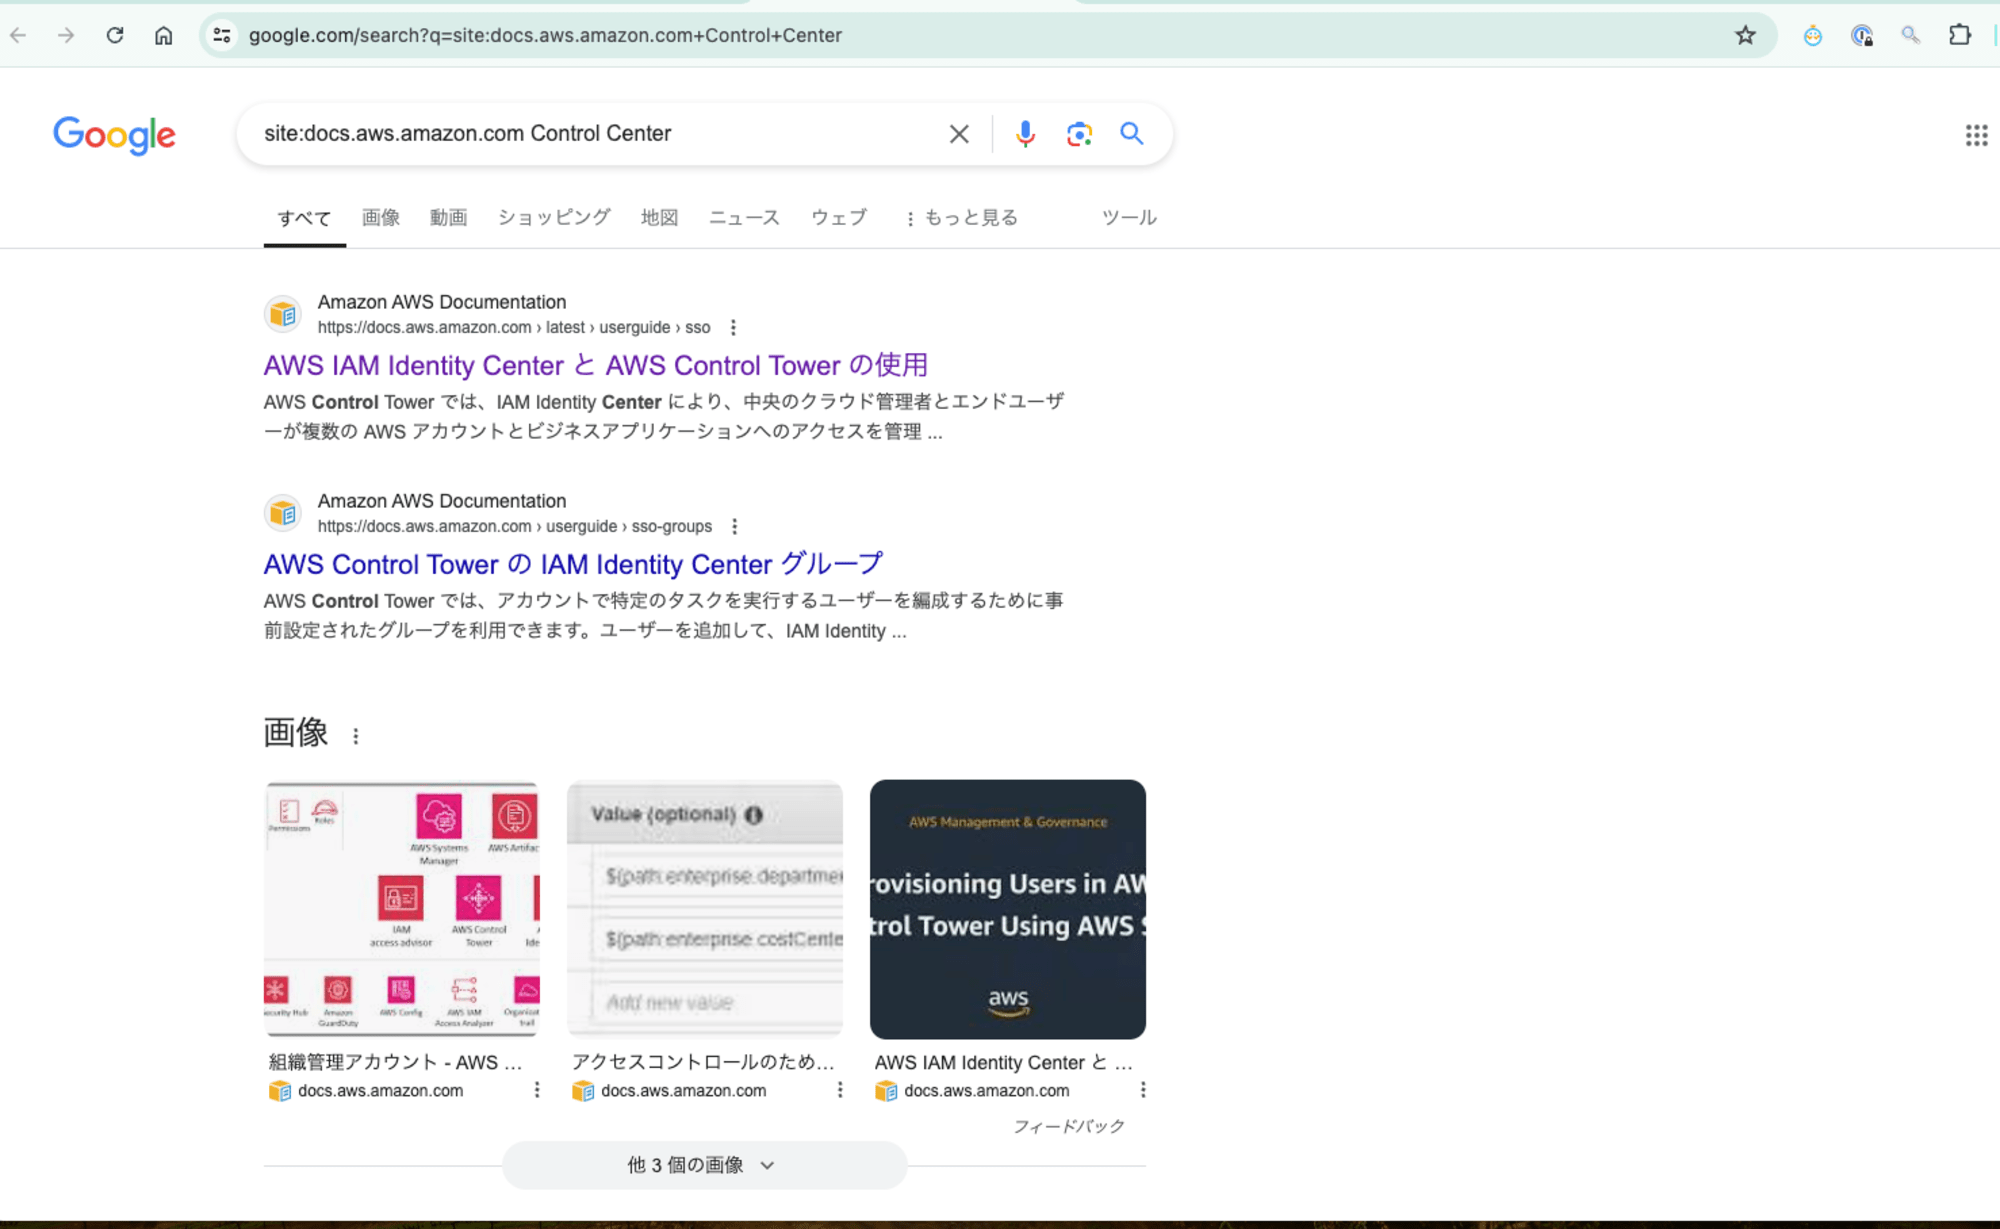Select the すべて tab
This screenshot has height=1229, width=2000.
(304, 218)
